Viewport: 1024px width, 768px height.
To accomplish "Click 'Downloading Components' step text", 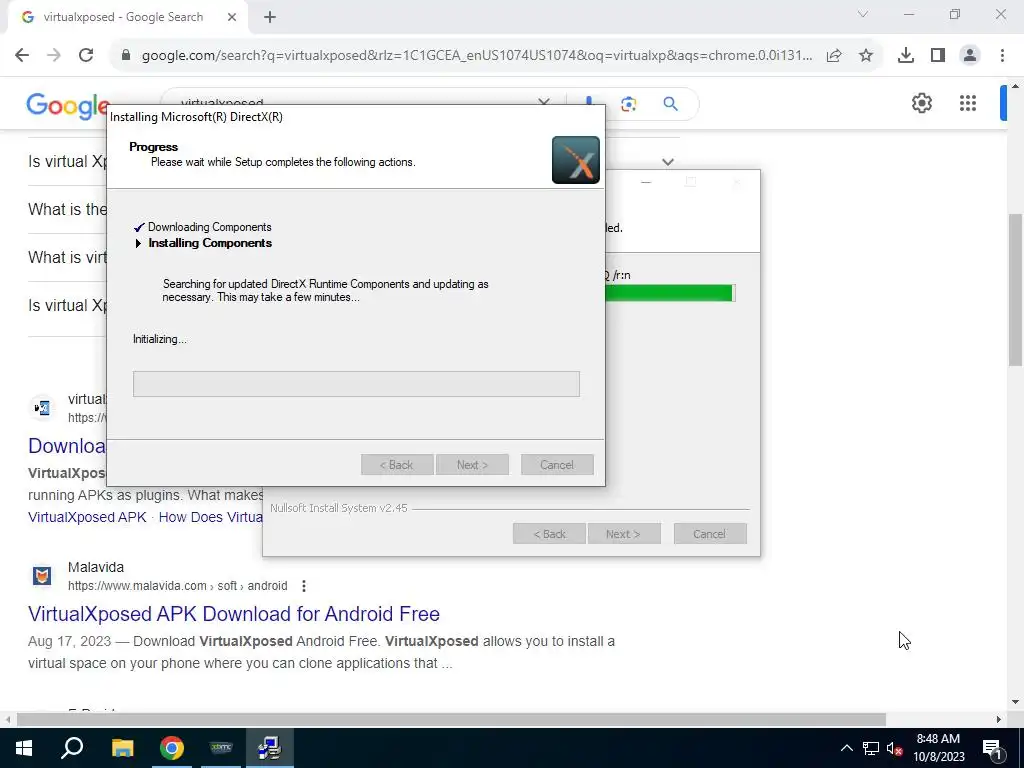I will 210,227.
